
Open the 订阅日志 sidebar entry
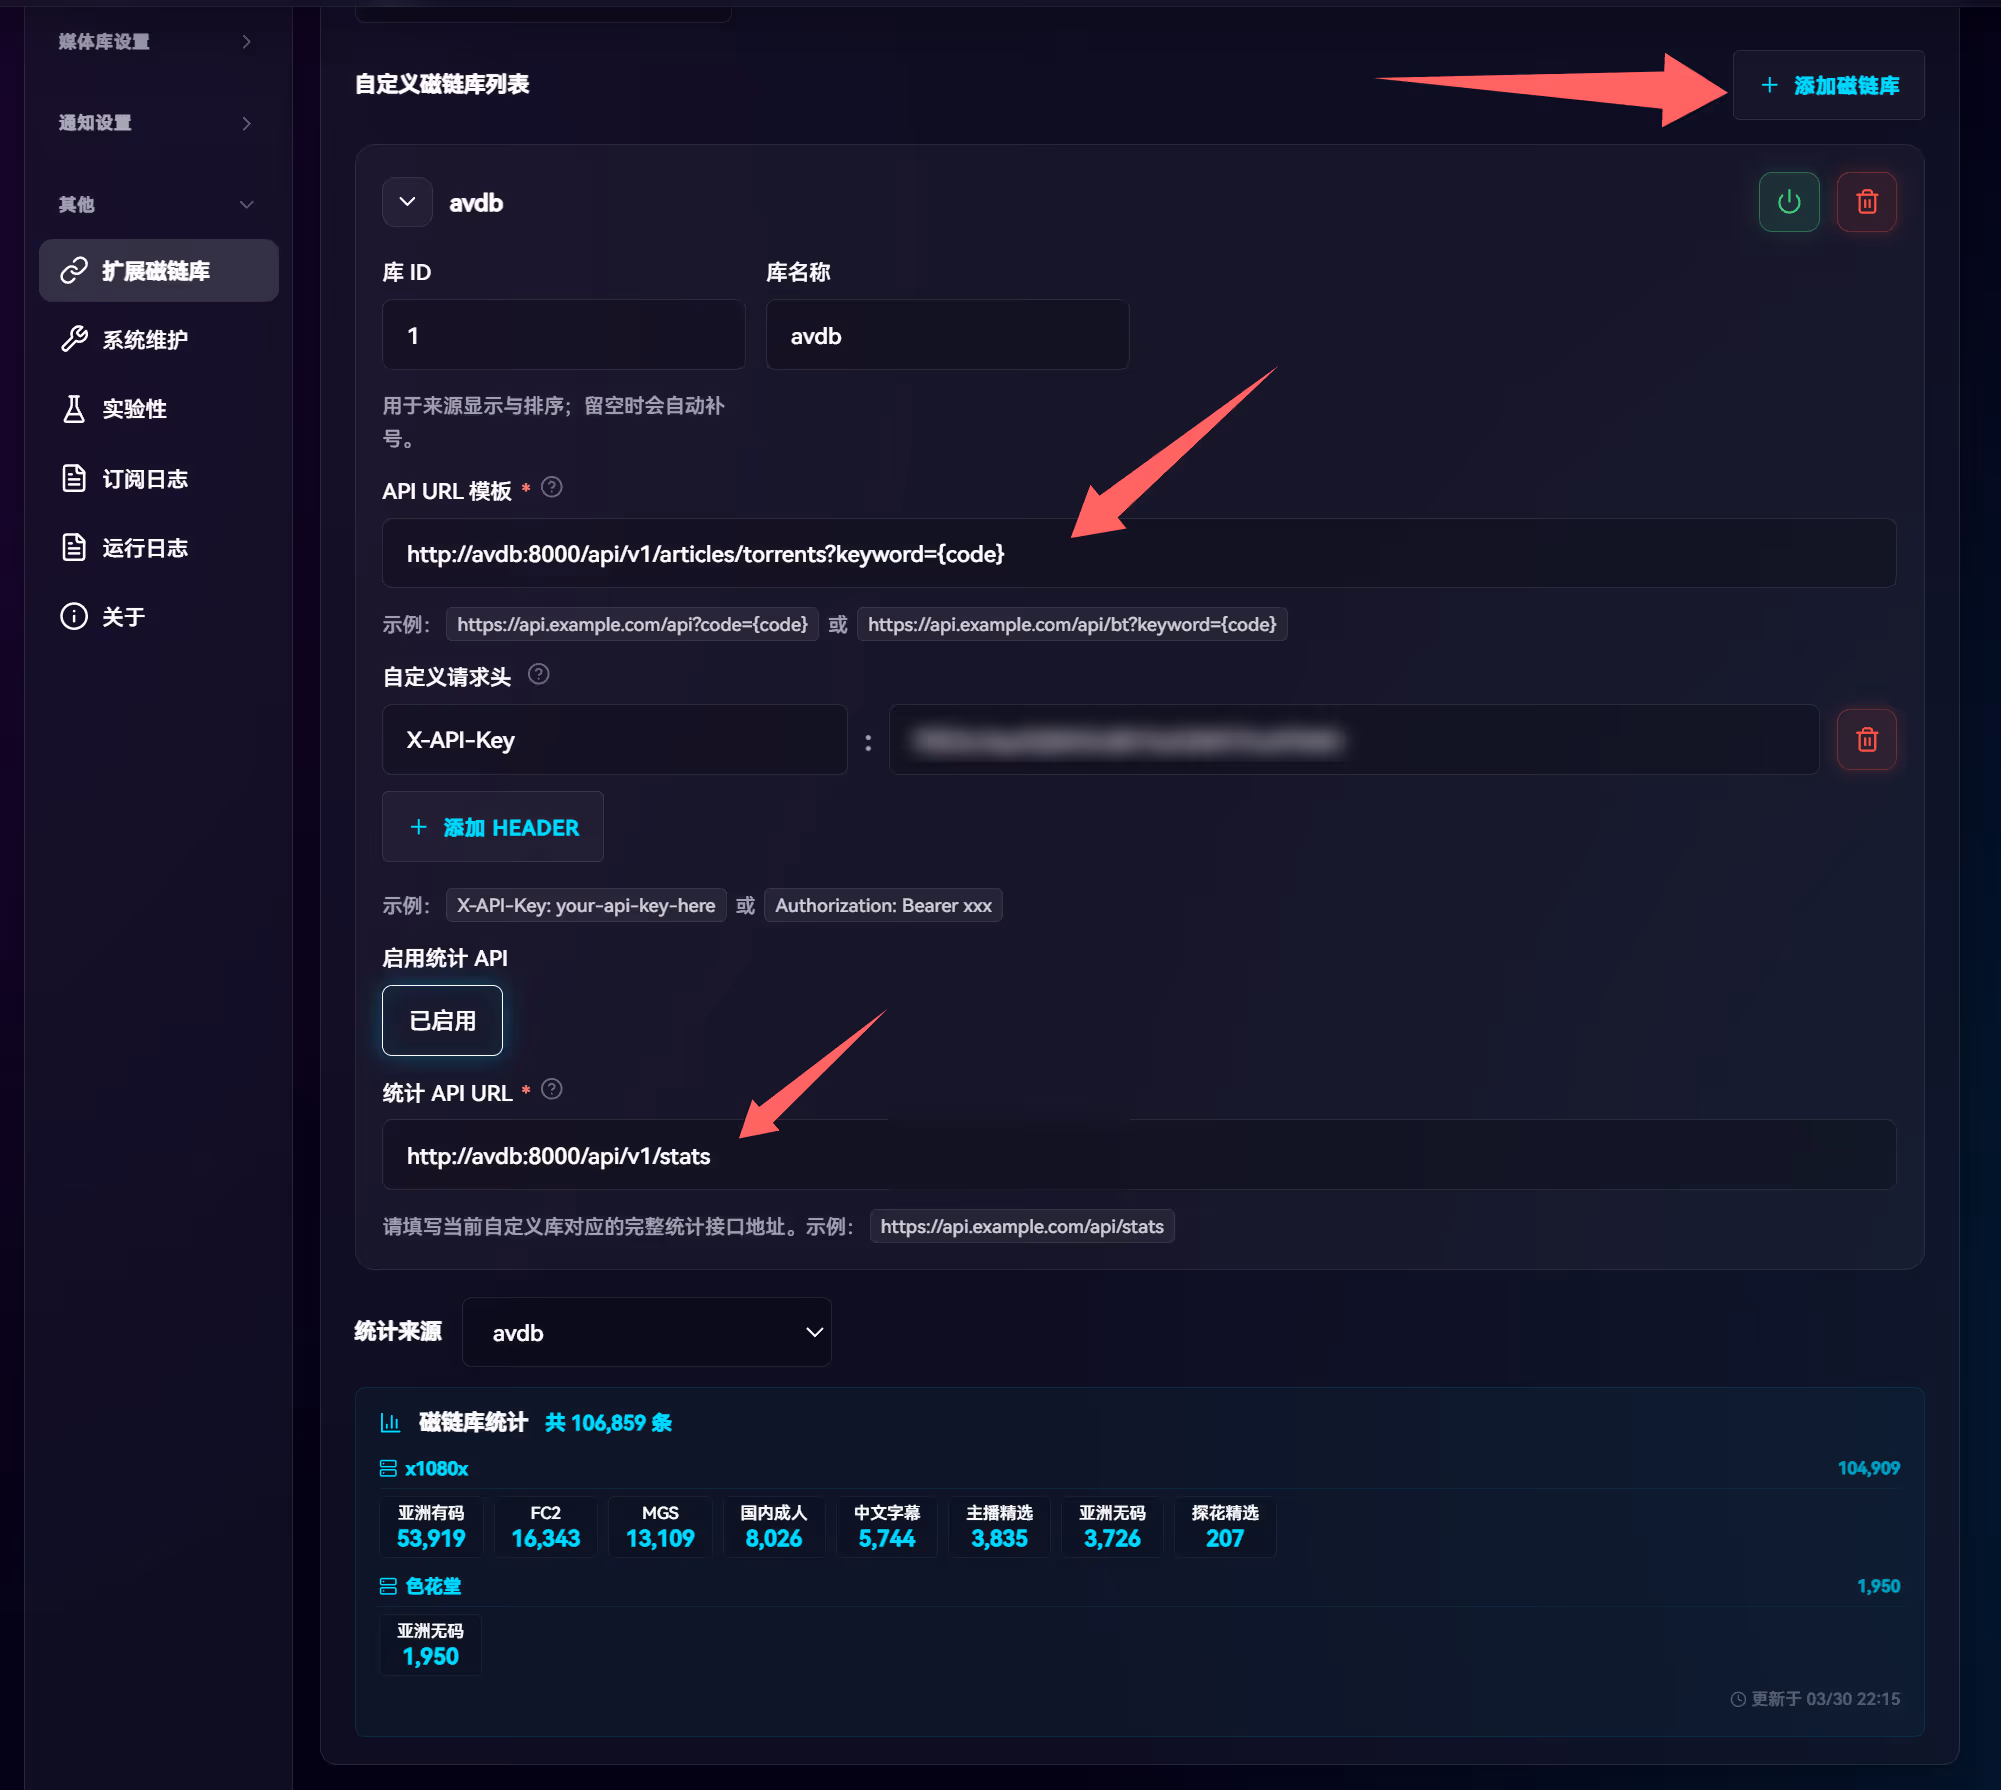pyautogui.click(x=145, y=479)
